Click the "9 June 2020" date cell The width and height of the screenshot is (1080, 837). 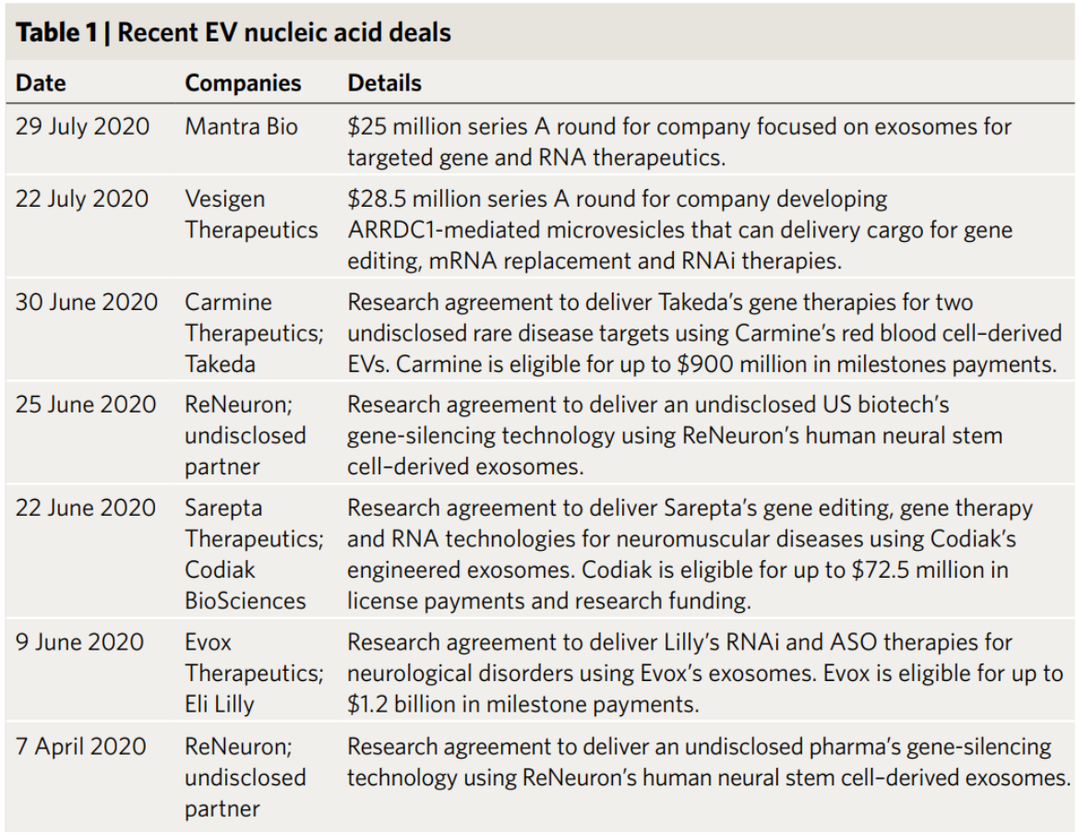79,642
